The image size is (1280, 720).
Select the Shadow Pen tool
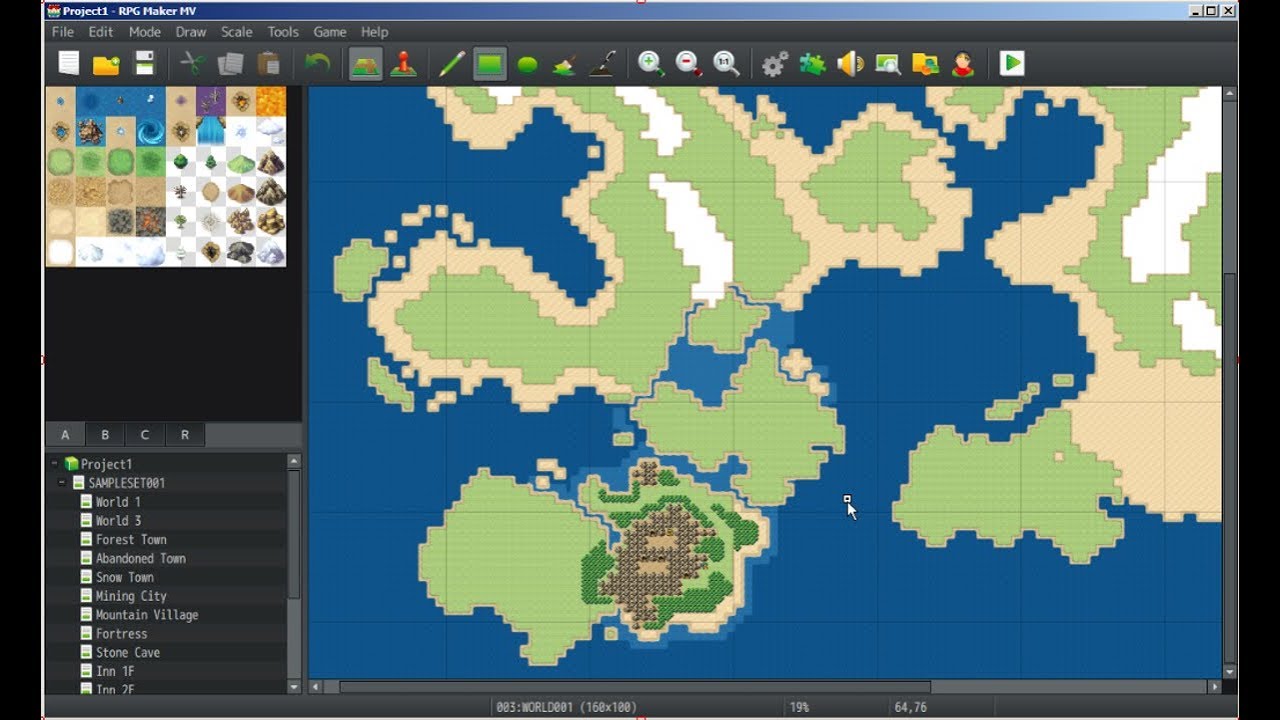[602, 64]
